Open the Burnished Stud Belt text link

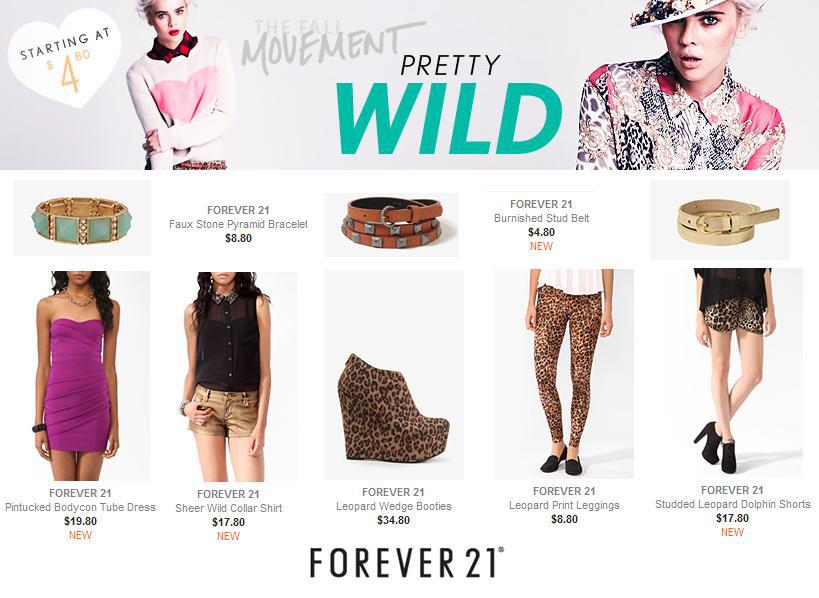coord(542,218)
